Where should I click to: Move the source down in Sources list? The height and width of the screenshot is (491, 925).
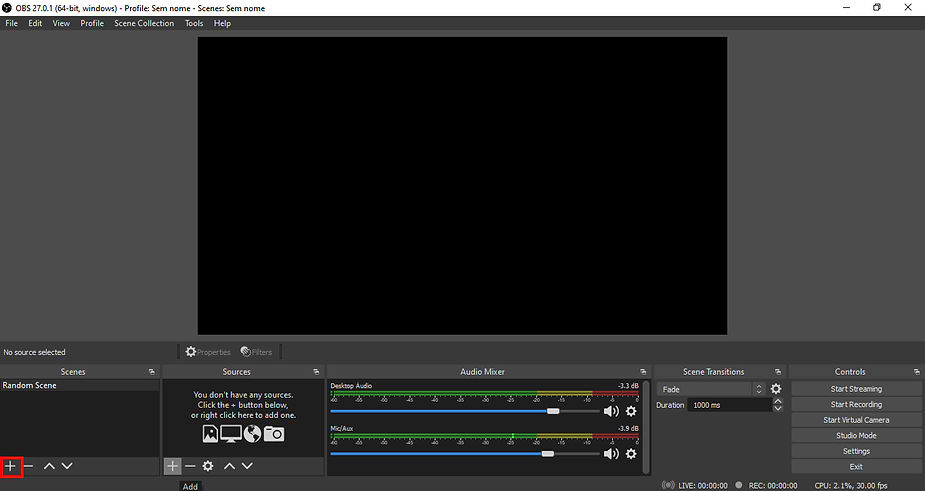(247, 466)
